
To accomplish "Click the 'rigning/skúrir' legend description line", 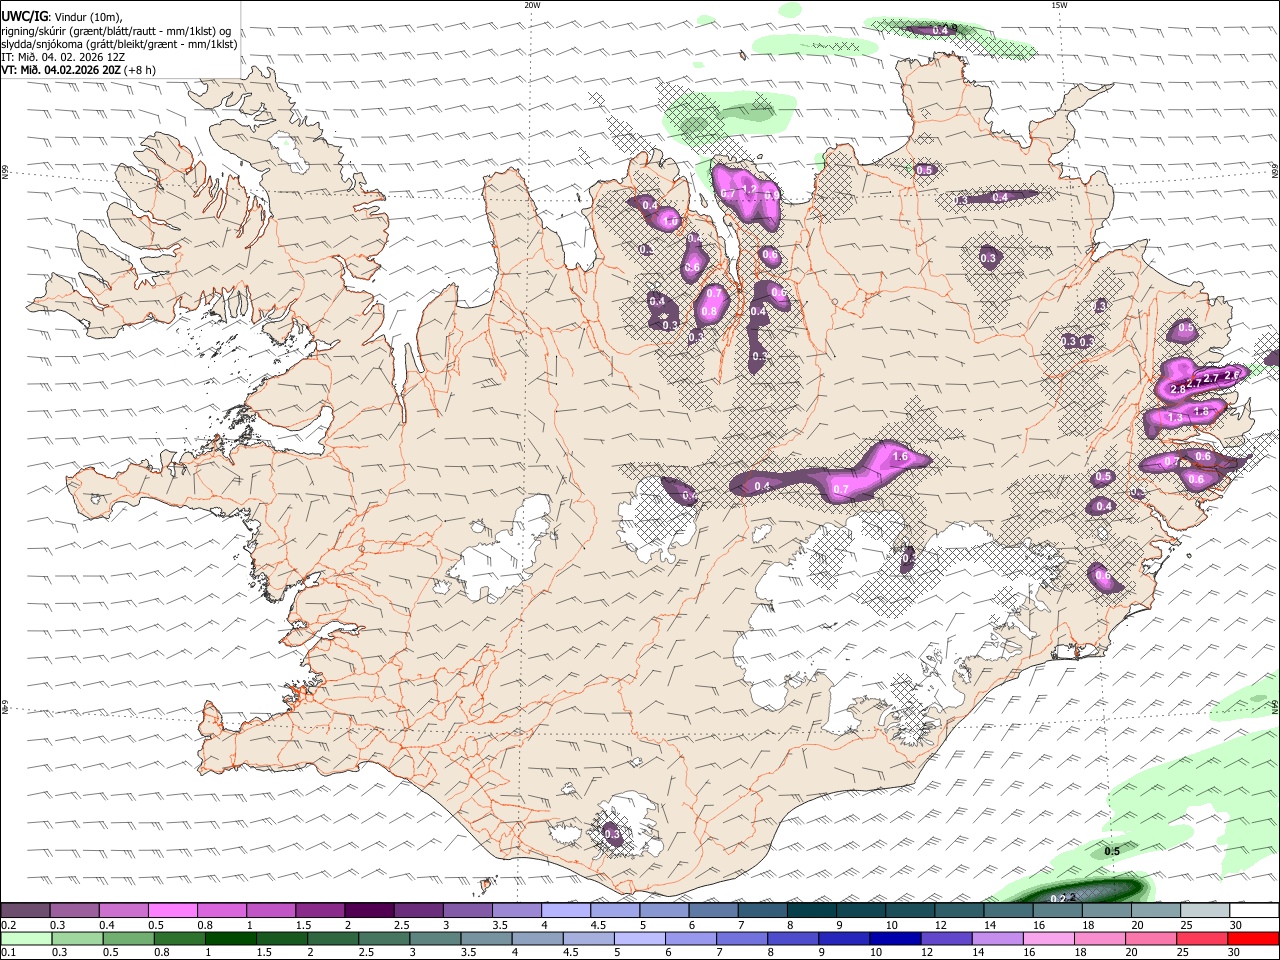I will 115,30.
